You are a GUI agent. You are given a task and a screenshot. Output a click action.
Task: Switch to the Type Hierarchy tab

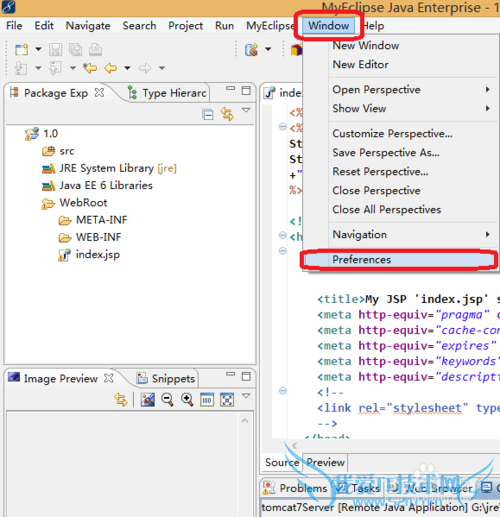click(x=167, y=93)
